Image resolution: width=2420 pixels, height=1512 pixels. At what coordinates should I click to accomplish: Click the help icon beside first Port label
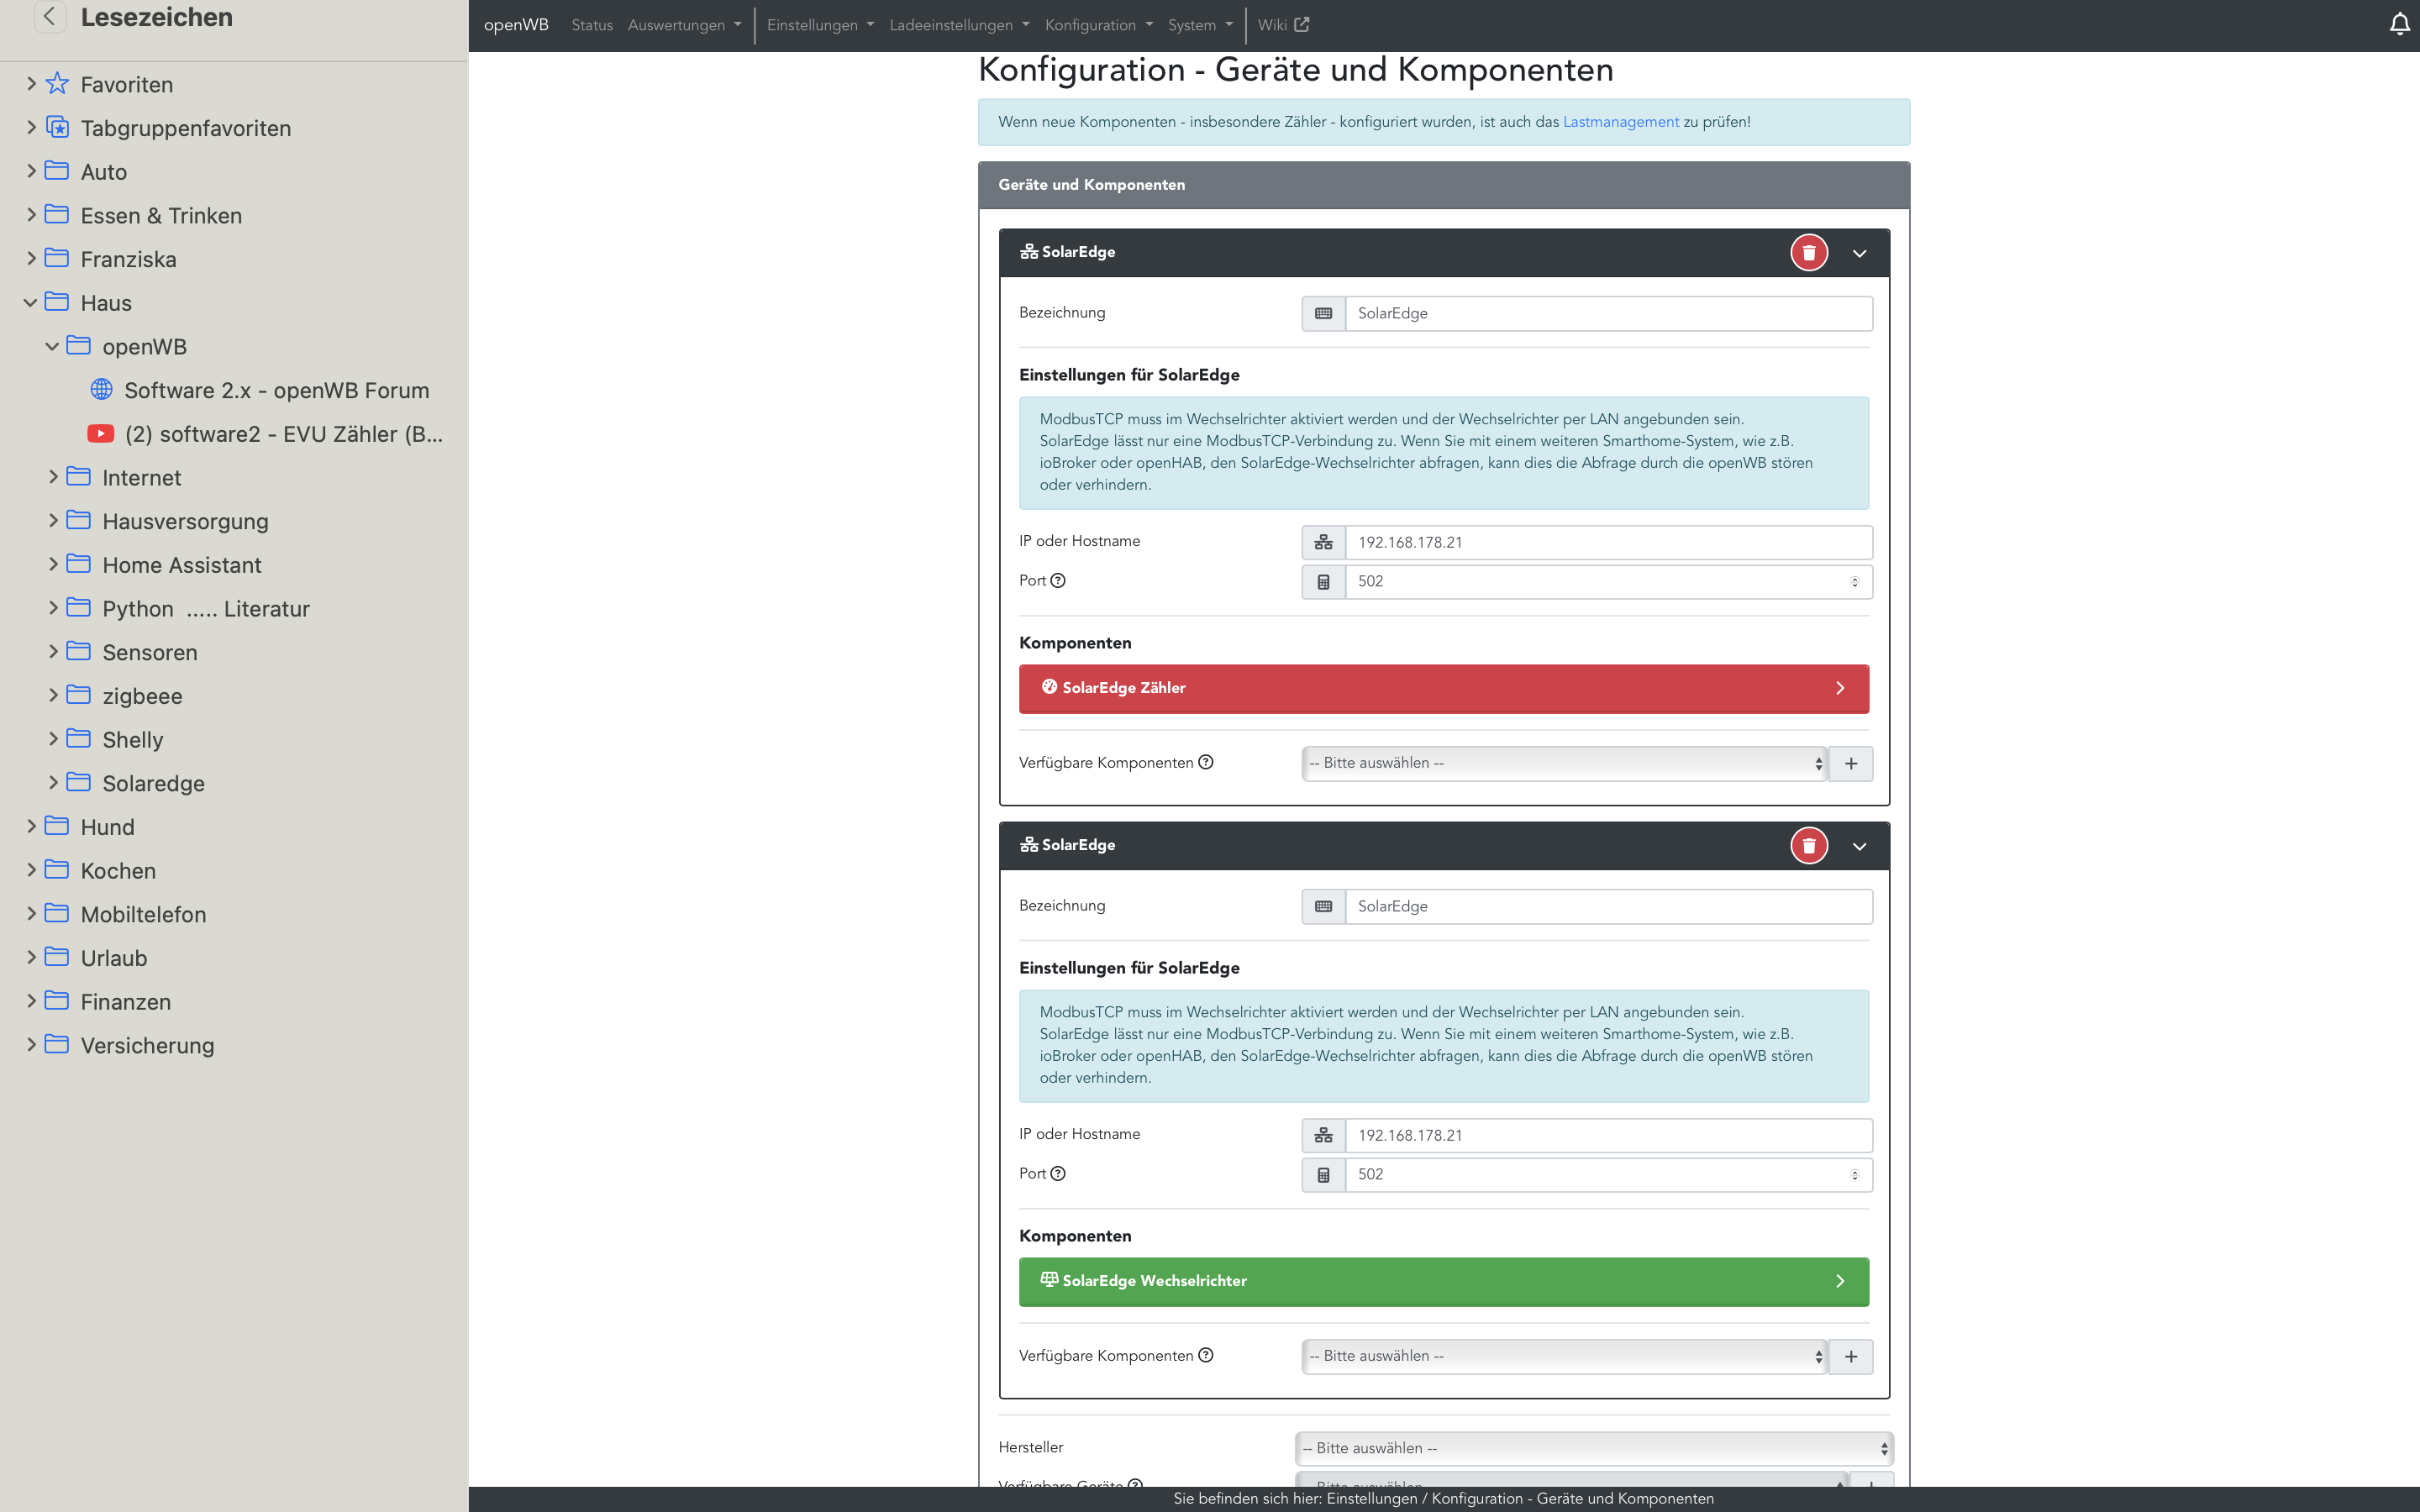coord(1058,580)
